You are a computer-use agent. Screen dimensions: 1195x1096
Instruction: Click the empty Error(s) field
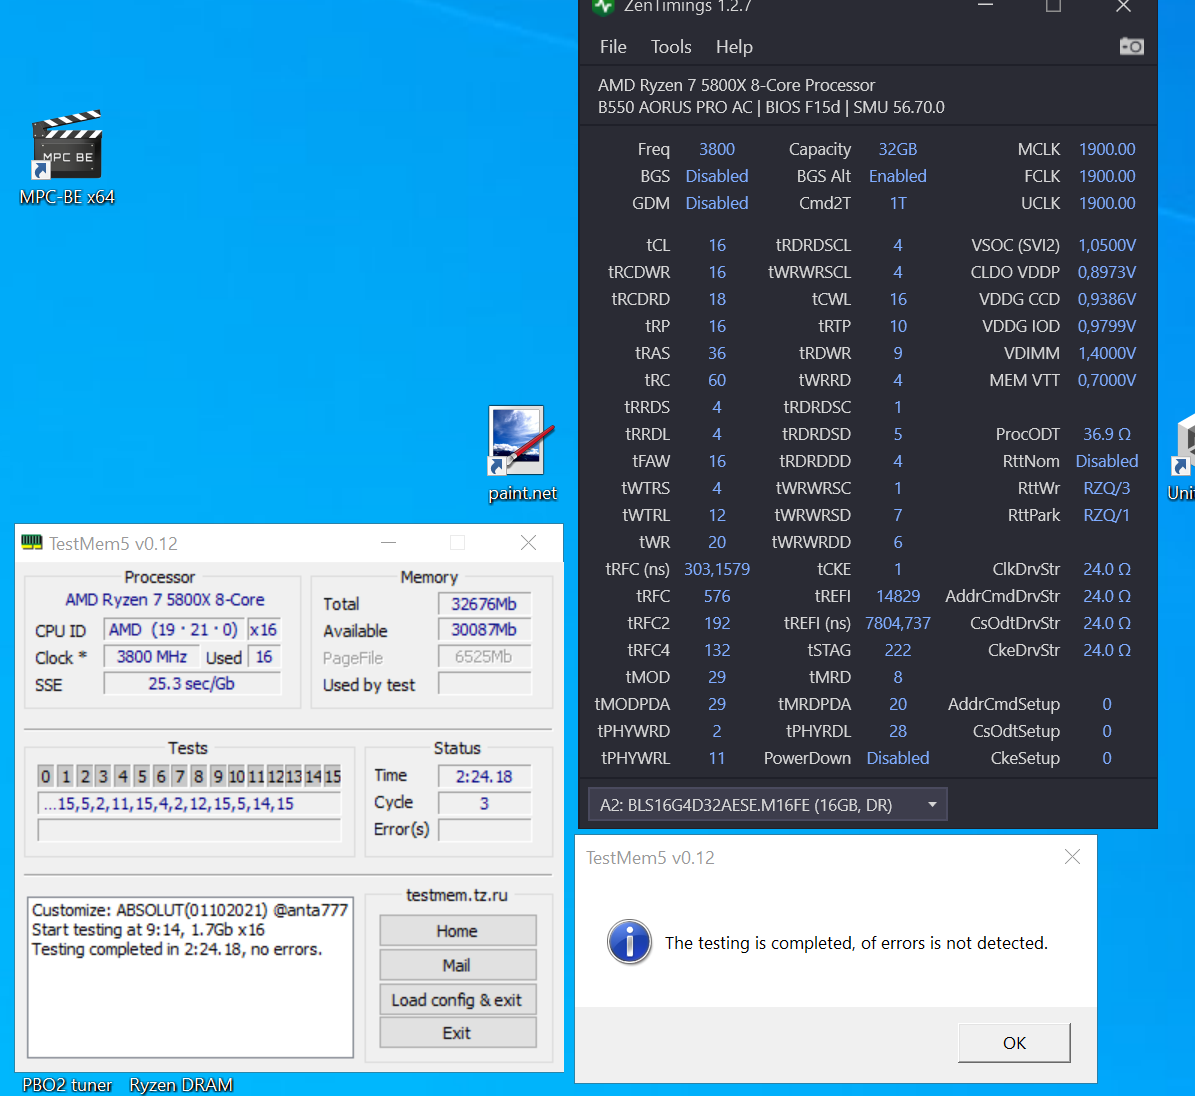pyautogui.click(x=484, y=829)
